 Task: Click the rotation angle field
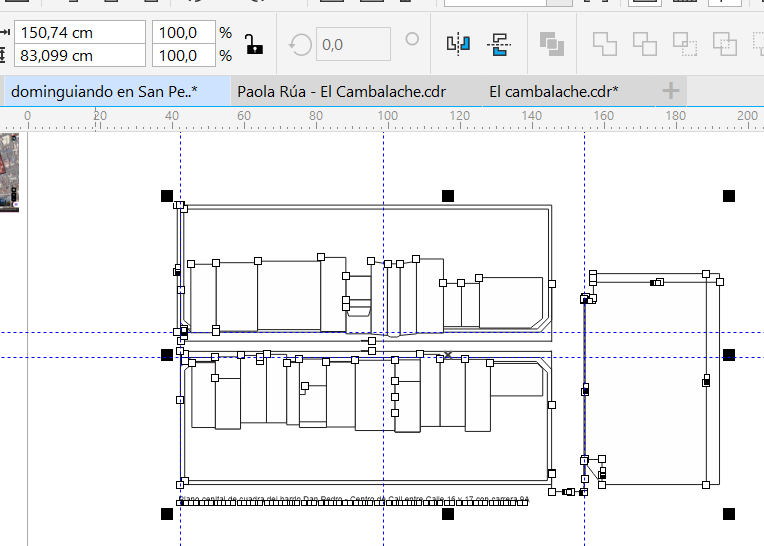352,45
